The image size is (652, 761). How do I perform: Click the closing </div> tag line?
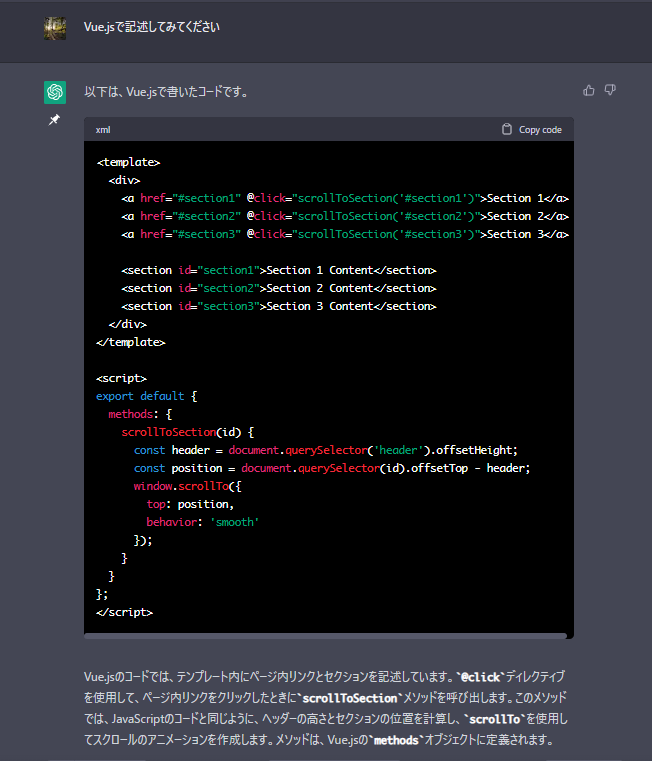point(128,324)
